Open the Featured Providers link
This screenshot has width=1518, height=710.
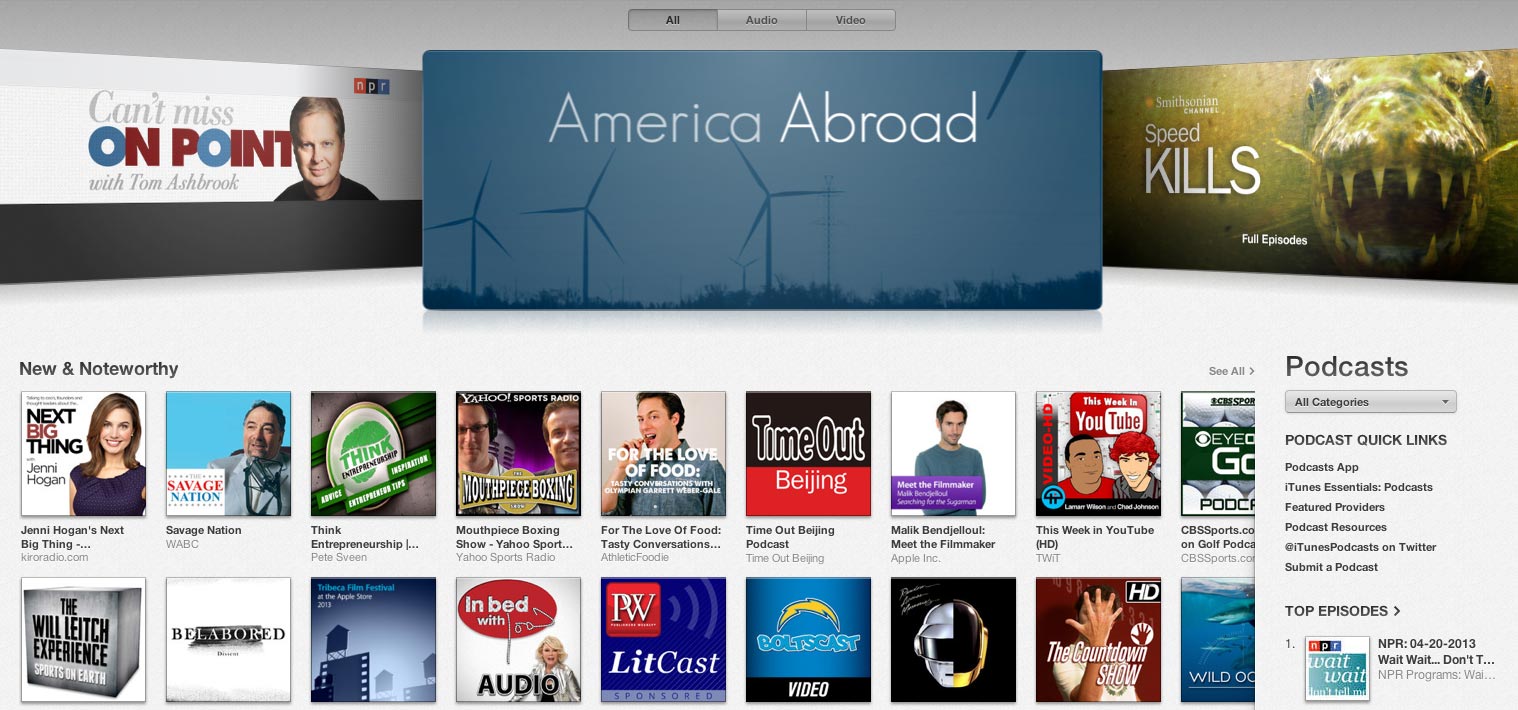(1335, 507)
